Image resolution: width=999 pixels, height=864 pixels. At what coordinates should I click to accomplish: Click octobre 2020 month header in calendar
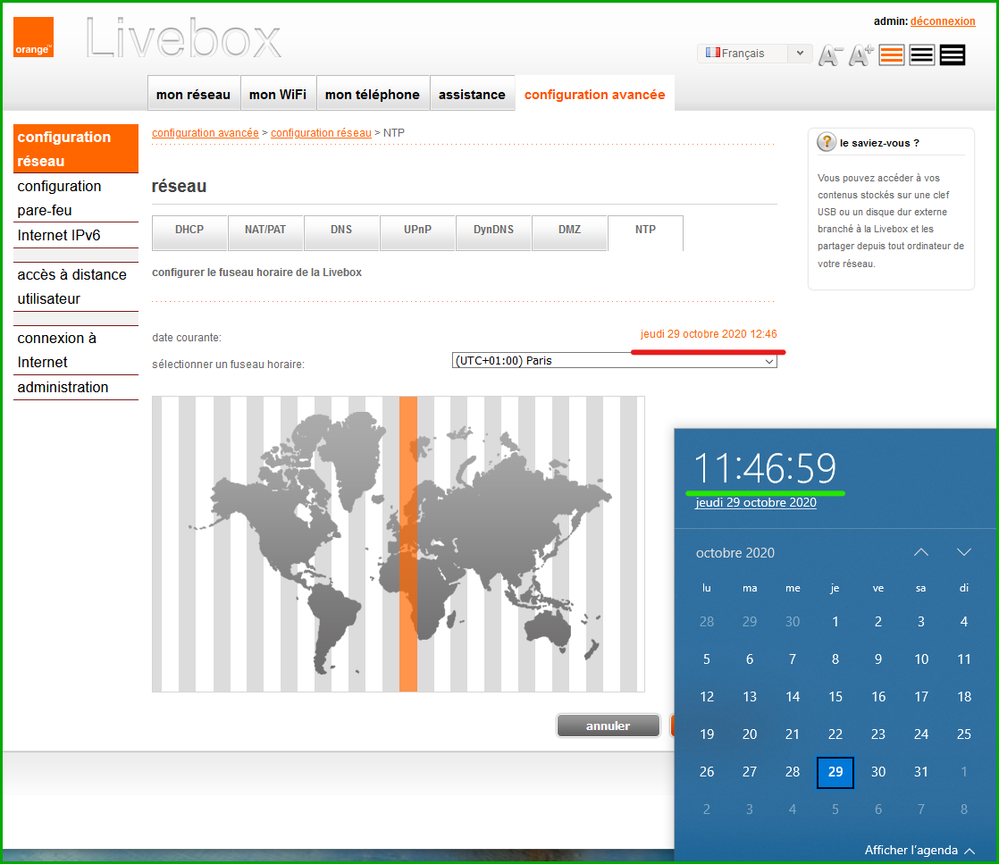pyautogui.click(x=735, y=552)
